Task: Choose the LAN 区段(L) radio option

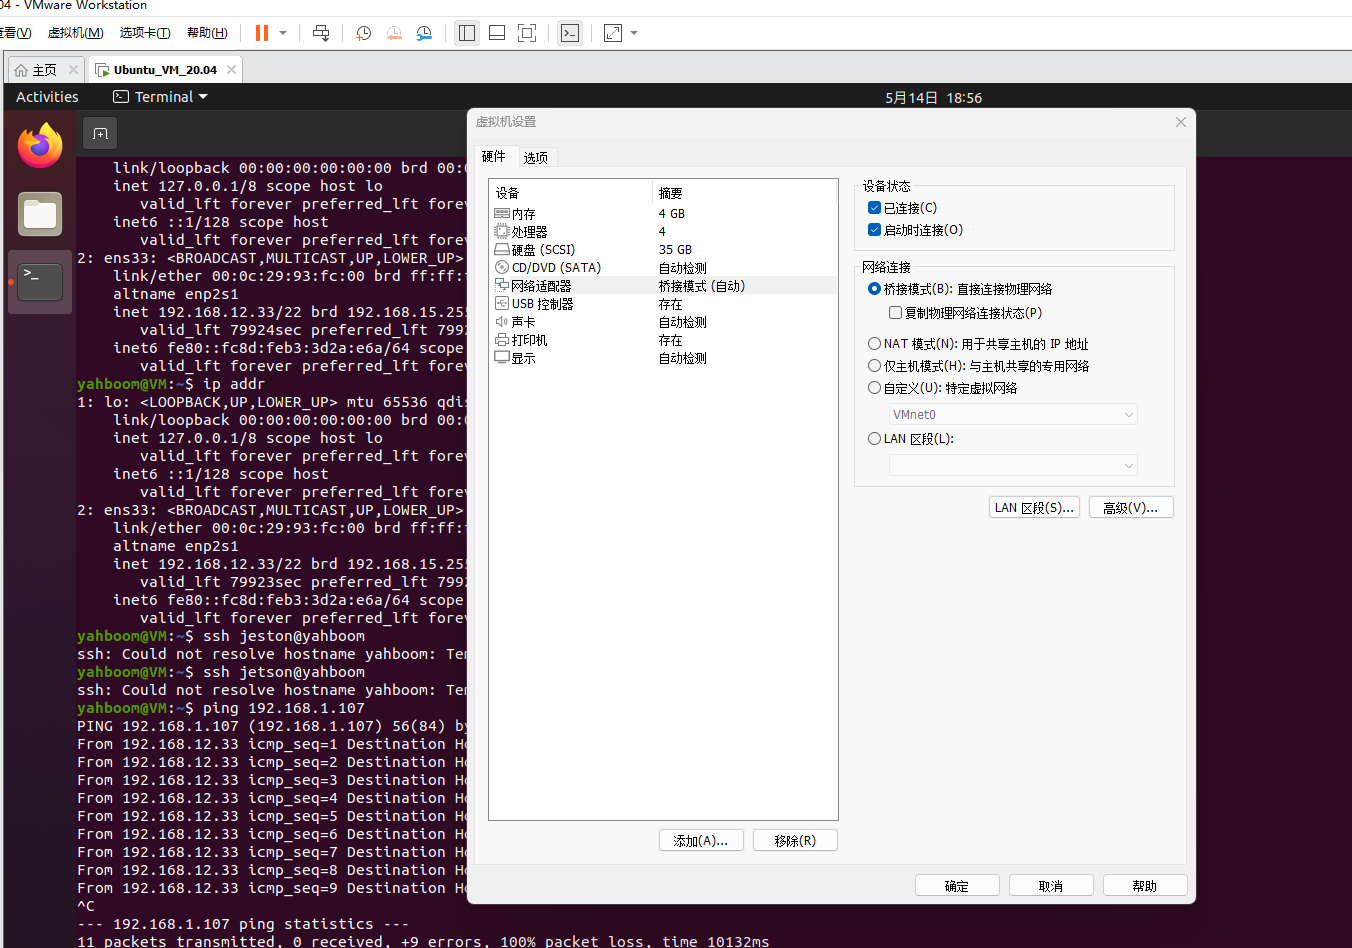Action: [875, 439]
